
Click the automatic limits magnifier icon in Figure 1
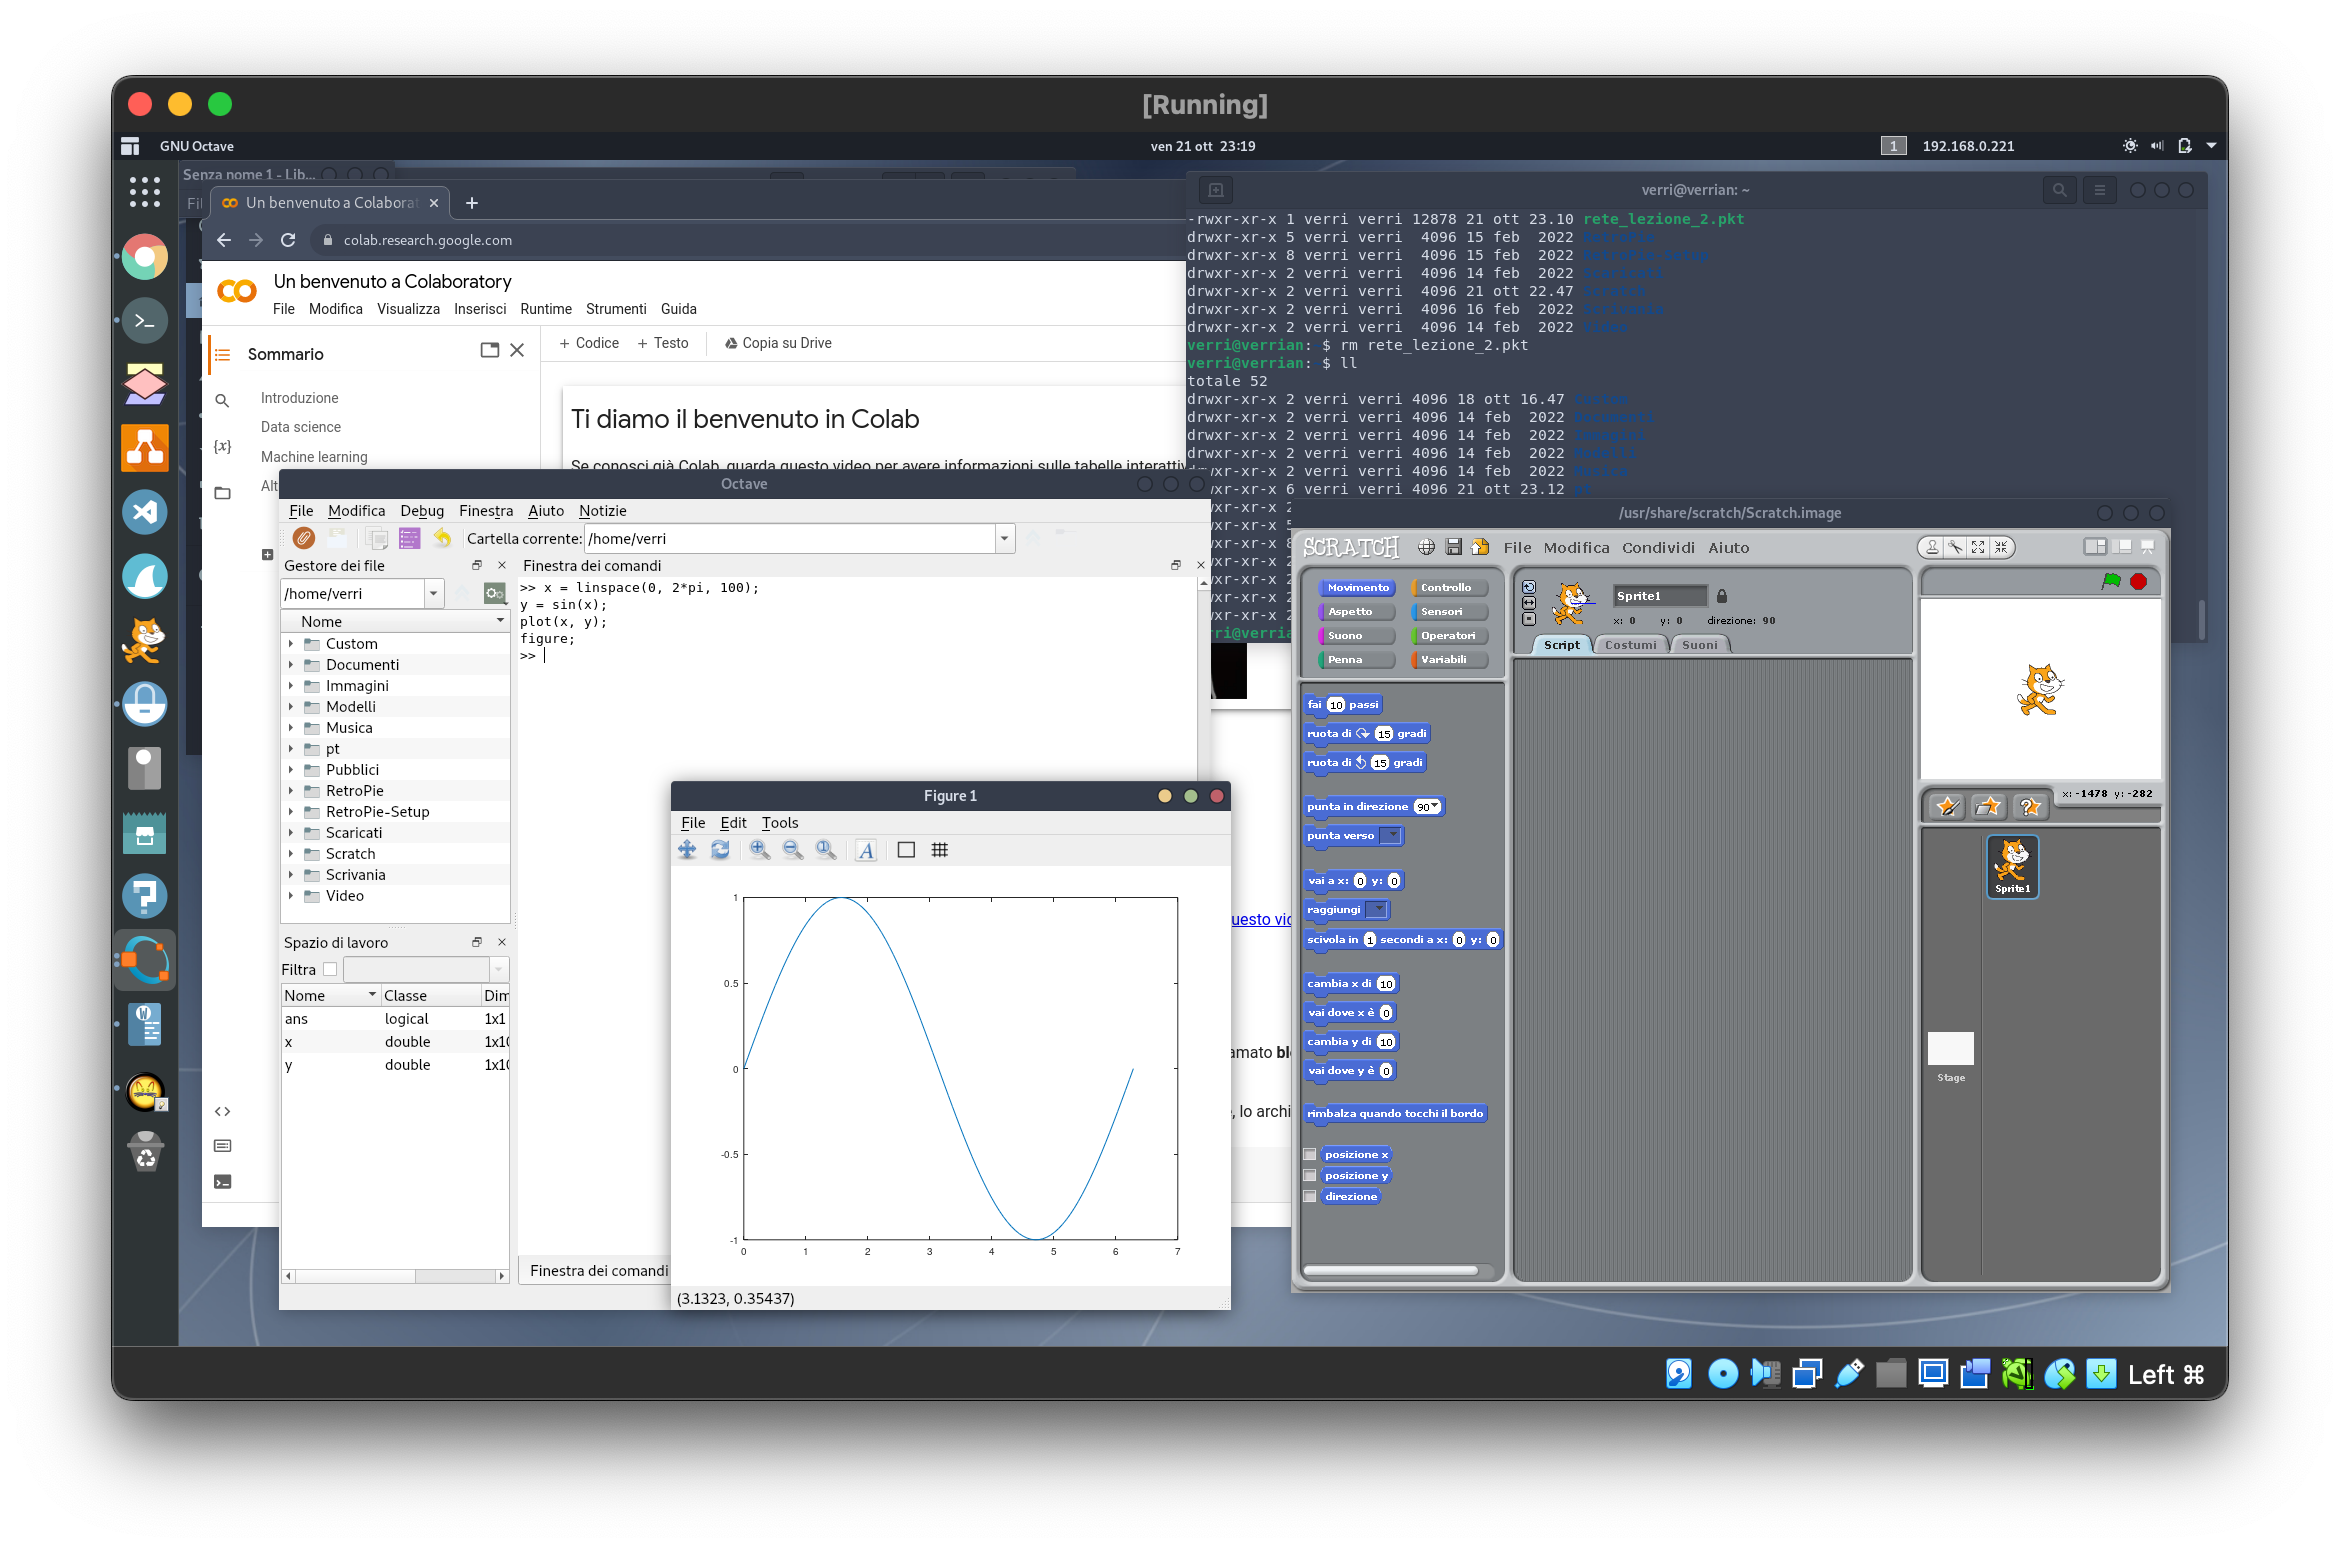coord(826,850)
